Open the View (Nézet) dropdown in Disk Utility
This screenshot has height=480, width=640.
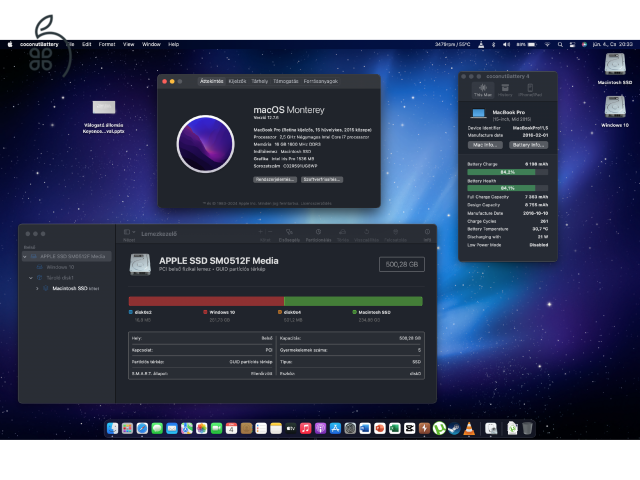coord(129,232)
